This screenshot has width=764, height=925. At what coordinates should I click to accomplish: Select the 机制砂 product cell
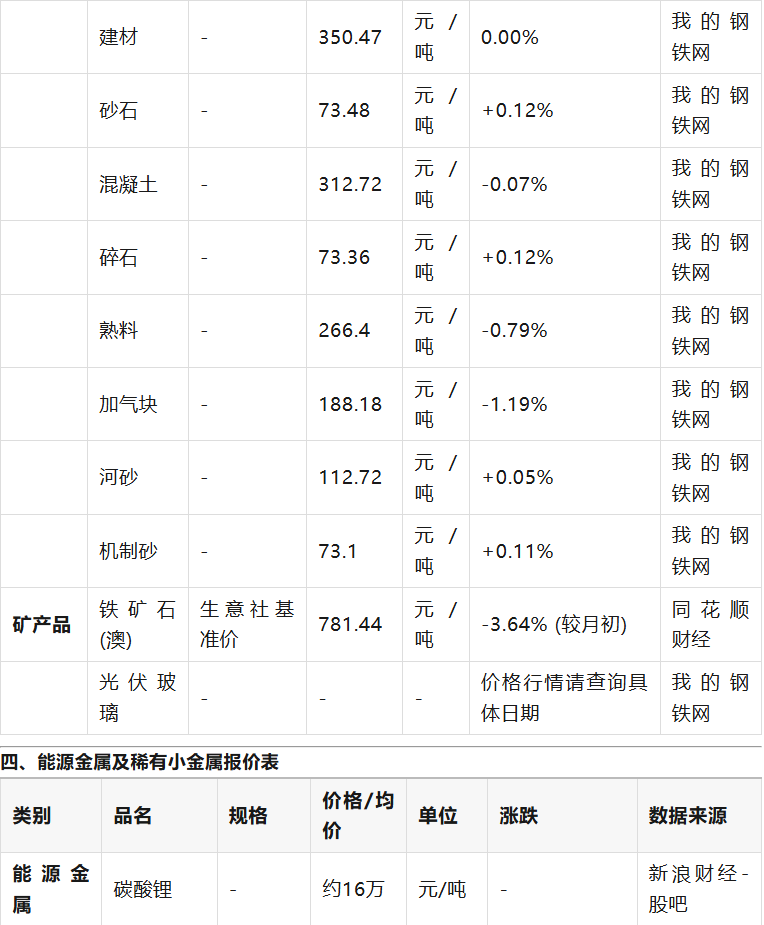pyautogui.click(x=128, y=551)
